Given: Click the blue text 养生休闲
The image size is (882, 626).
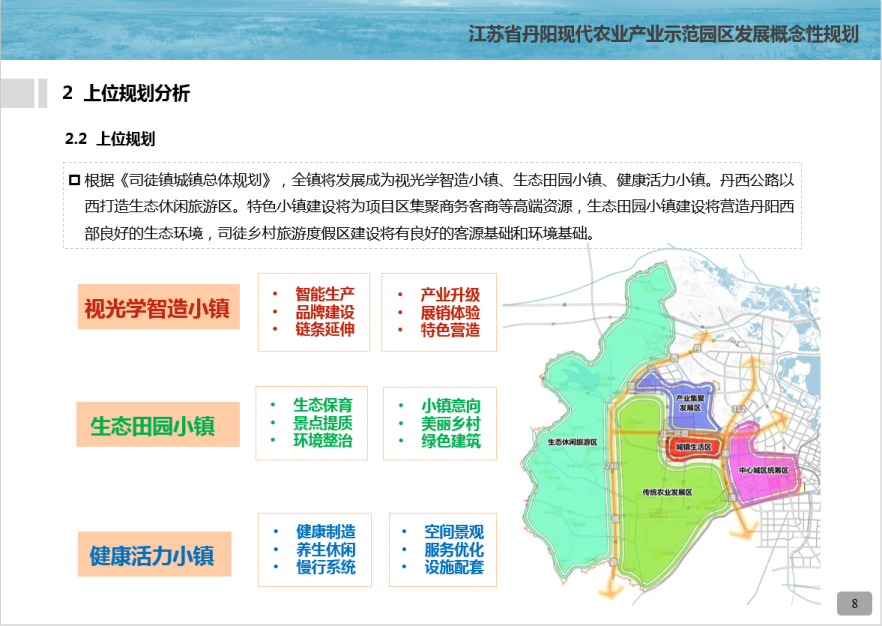Looking at the screenshot, I should 326,550.
